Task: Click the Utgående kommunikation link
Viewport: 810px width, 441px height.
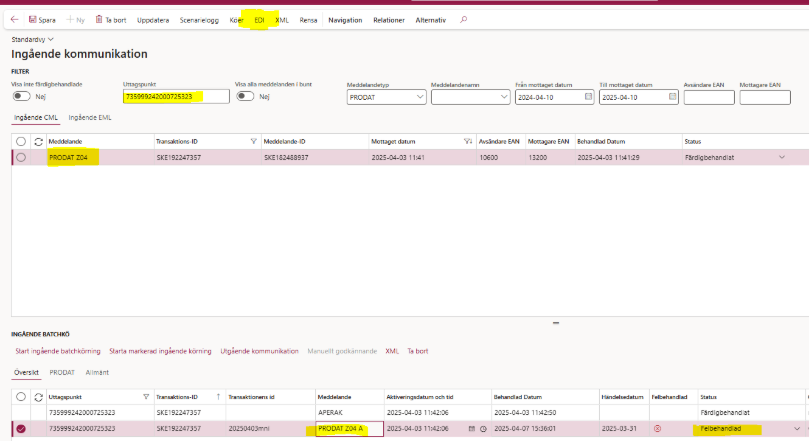Action: [x=259, y=351]
